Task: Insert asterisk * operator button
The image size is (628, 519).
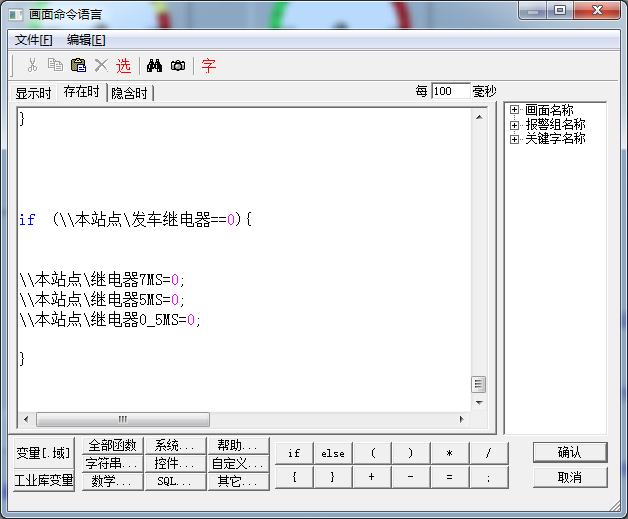Action: pos(450,453)
